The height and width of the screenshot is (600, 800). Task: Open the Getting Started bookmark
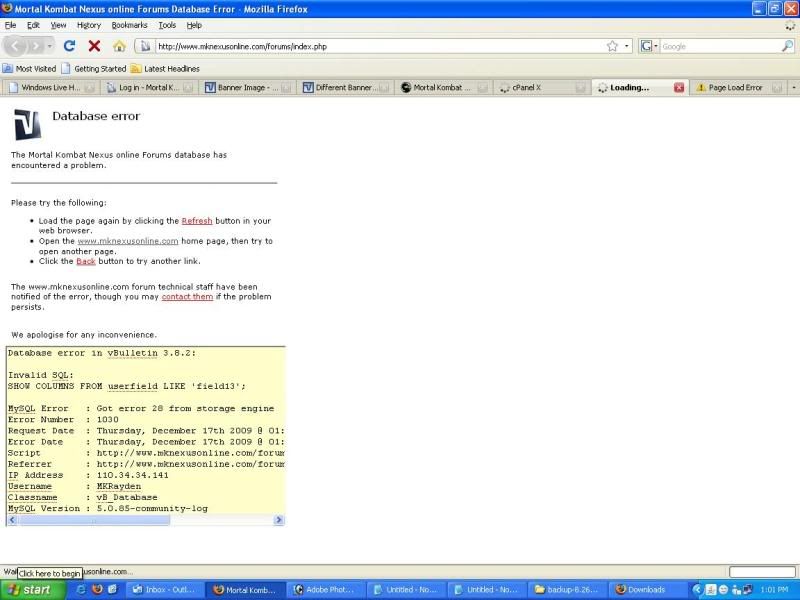point(94,68)
